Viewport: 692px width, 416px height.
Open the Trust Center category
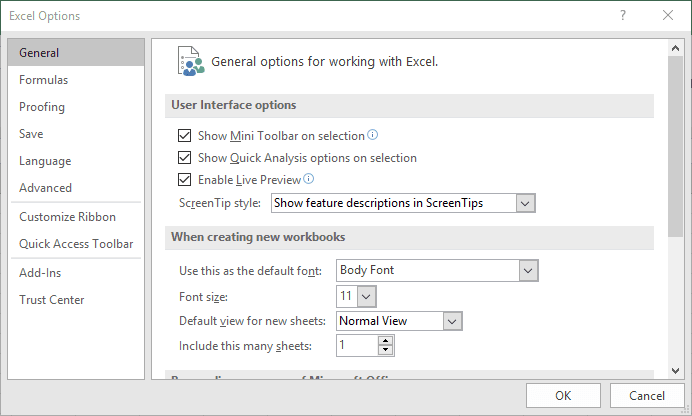pyautogui.click(x=76, y=300)
